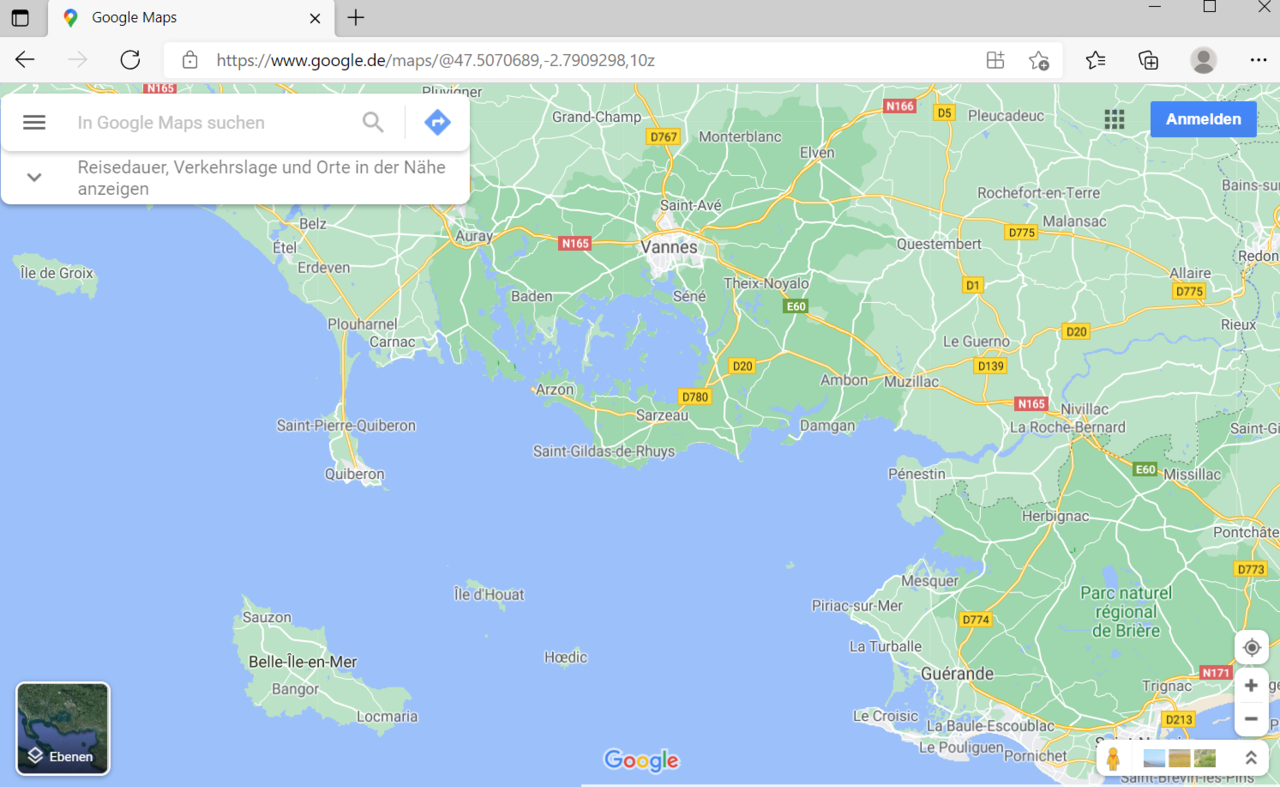Click the Rochefort-en-Terre label

(1038, 193)
